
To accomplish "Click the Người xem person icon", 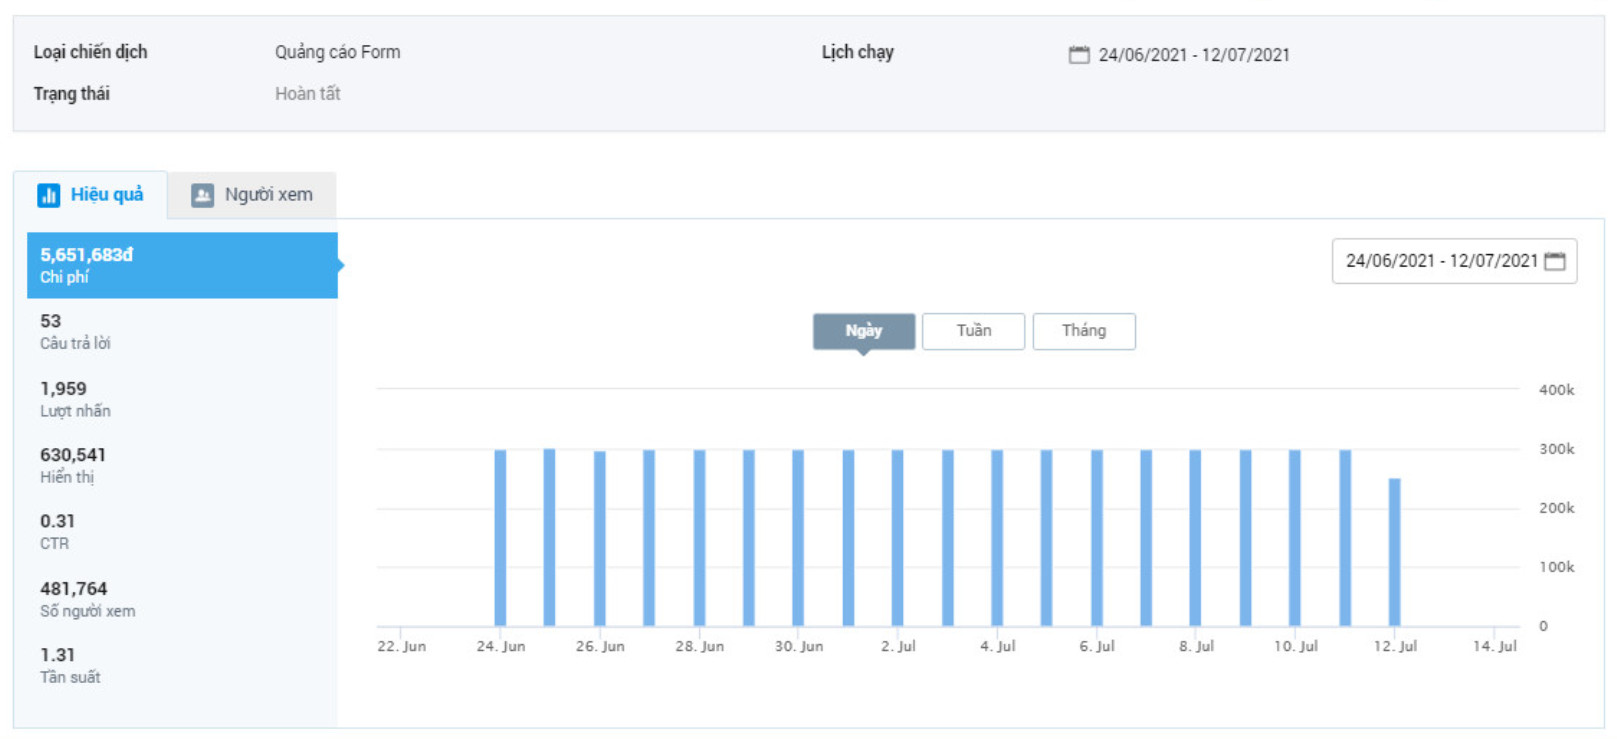I will [x=202, y=195].
